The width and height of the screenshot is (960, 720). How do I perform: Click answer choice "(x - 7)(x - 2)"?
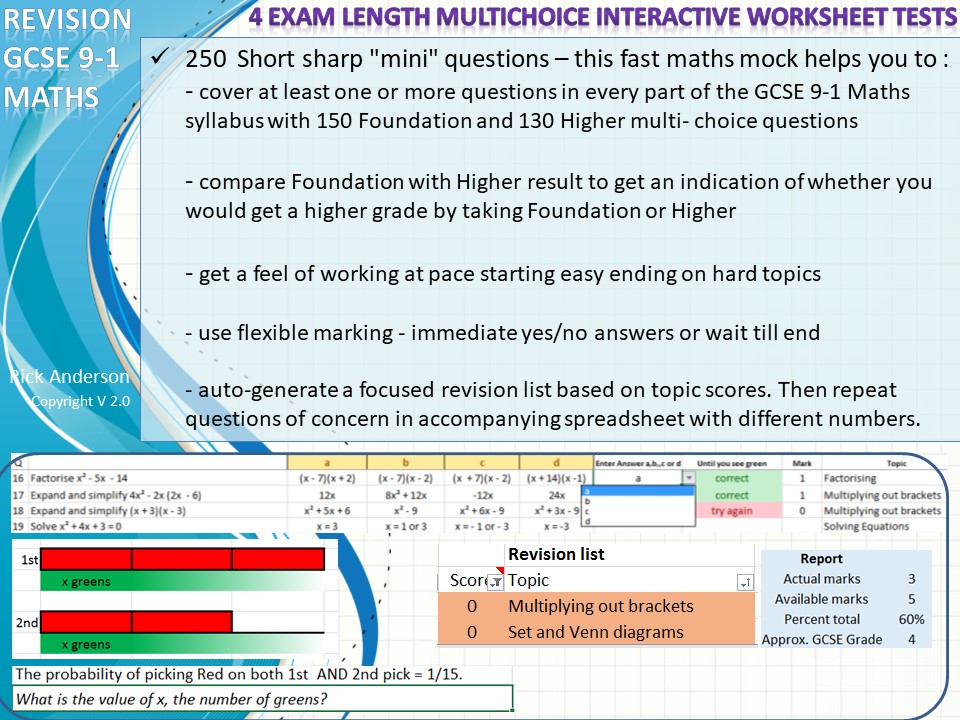(405, 478)
